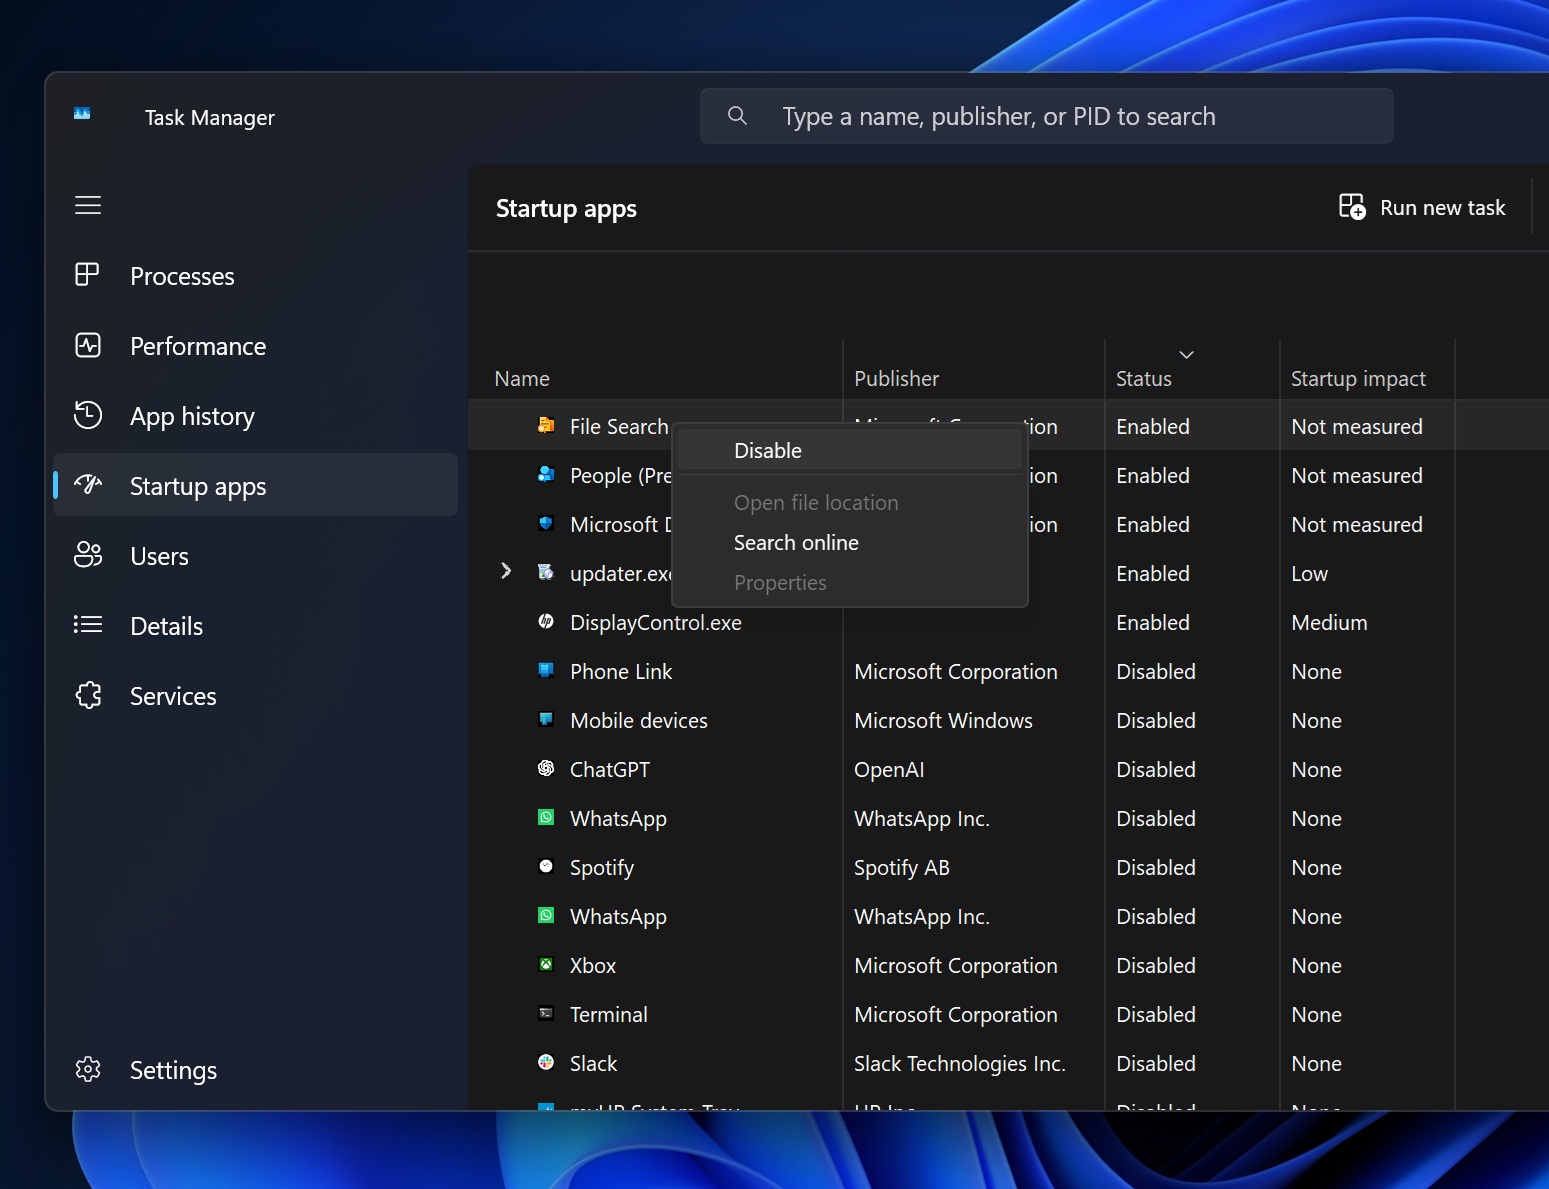This screenshot has height=1189, width=1549.
Task: Click the search input field
Action: pyautogui.click(x=1046, y=116)
